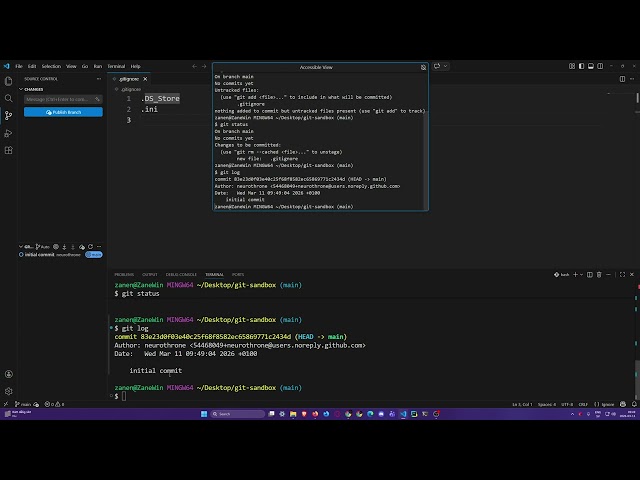Click the UTF-8 encoding status entry
The height and width of the screenshot is (480, 640).
[x=567, y=404]
